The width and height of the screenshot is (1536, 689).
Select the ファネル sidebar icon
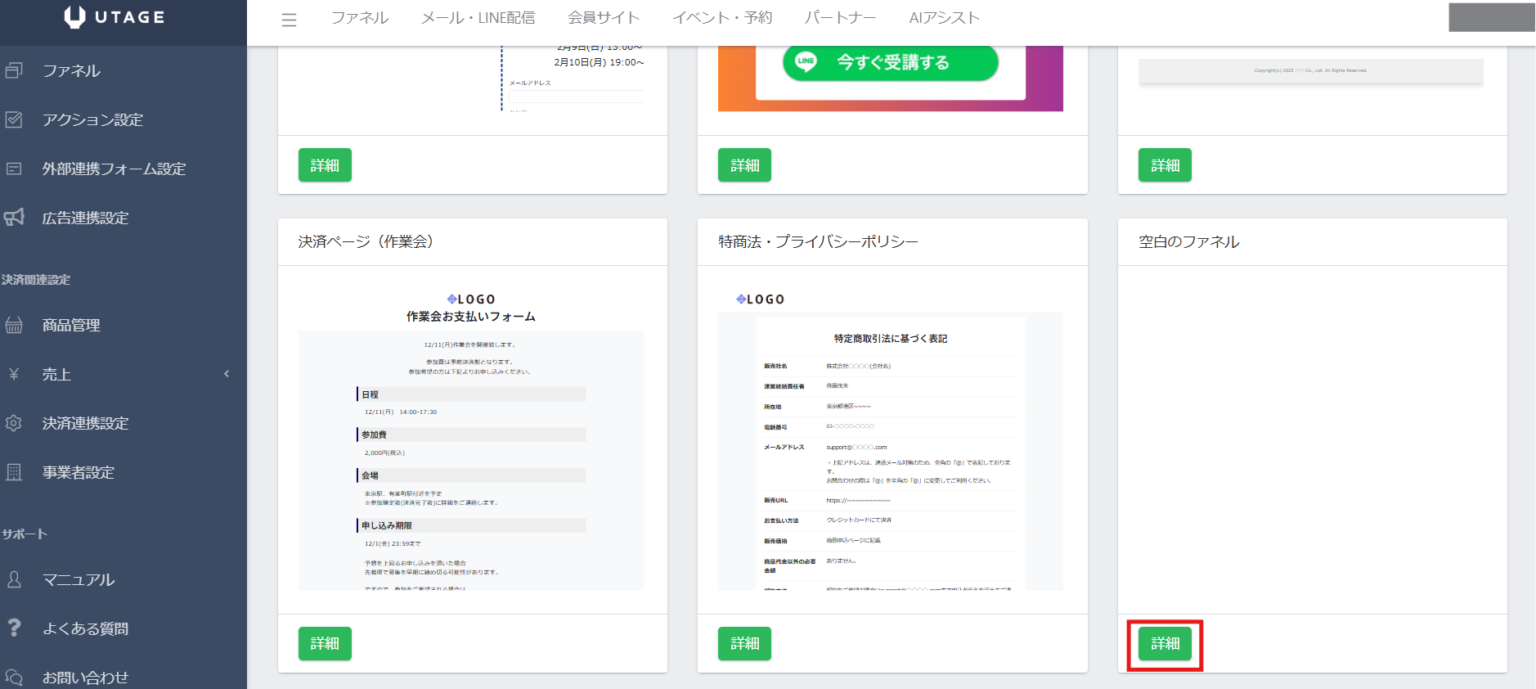click(x=14, y=70)
